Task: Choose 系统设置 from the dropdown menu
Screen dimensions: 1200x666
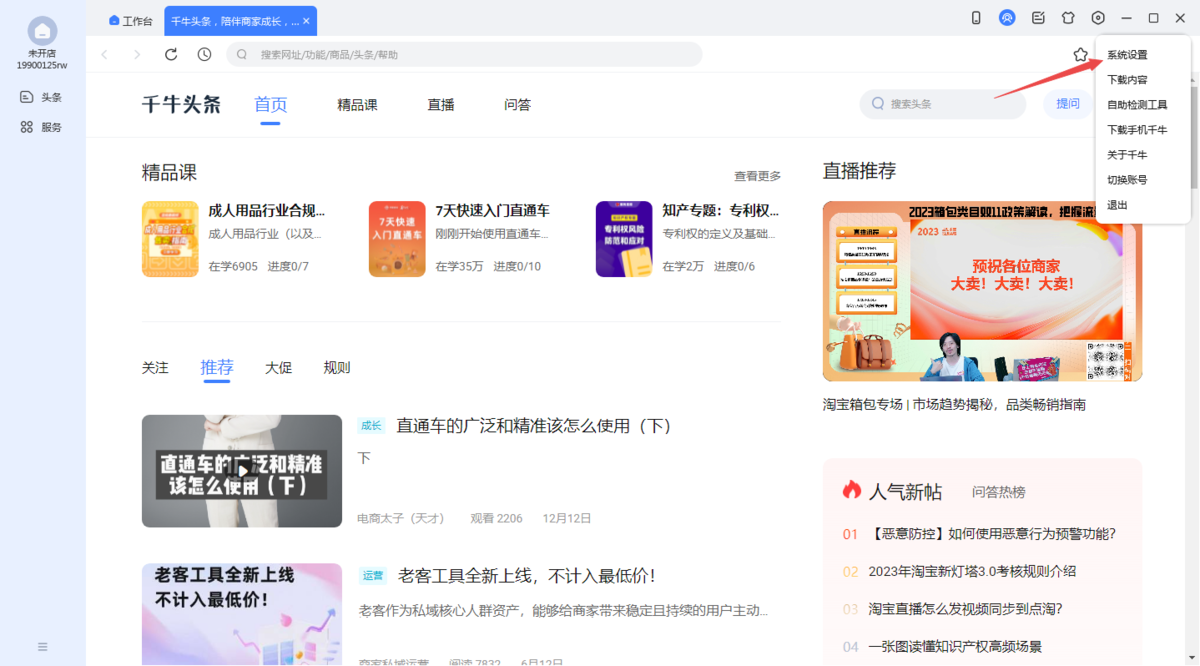Action: point(1127,55)
